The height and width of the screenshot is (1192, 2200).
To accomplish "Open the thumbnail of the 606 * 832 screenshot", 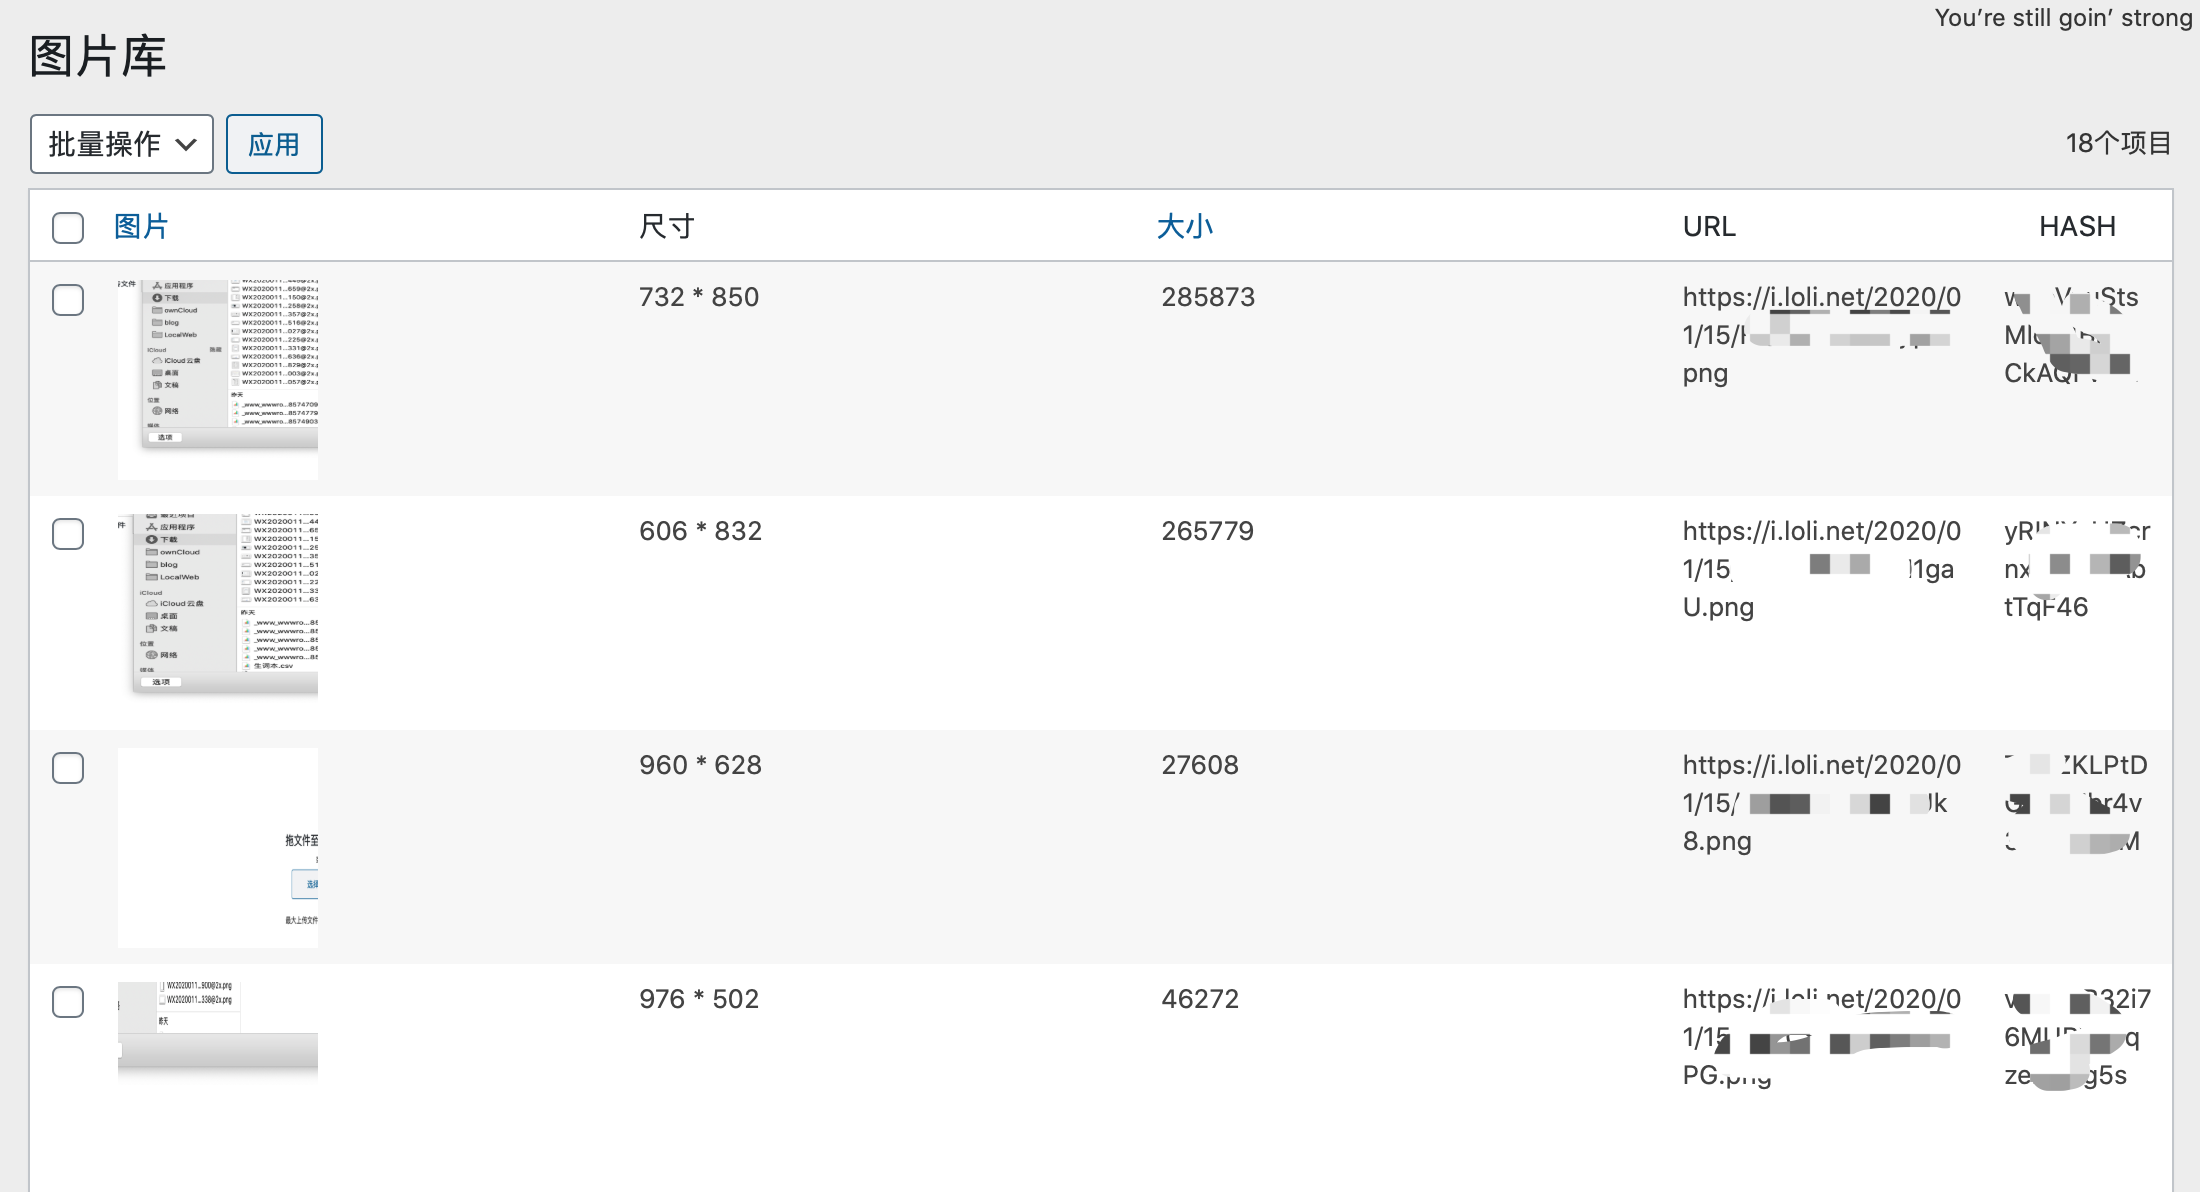I will (218, 604).
